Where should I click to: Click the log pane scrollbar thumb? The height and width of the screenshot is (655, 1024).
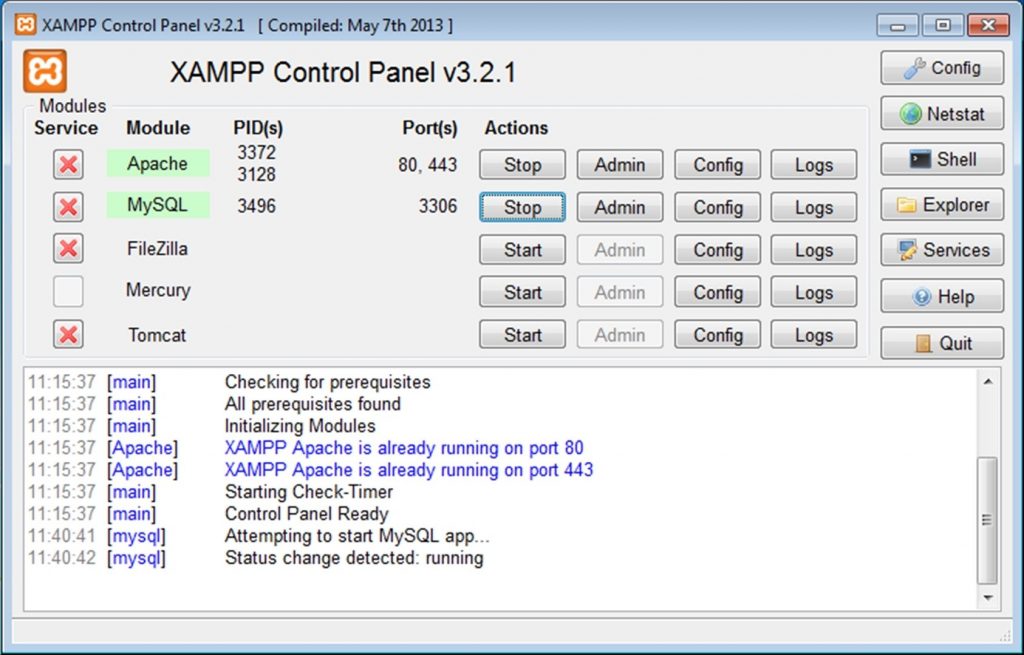[x=987, y=520]
